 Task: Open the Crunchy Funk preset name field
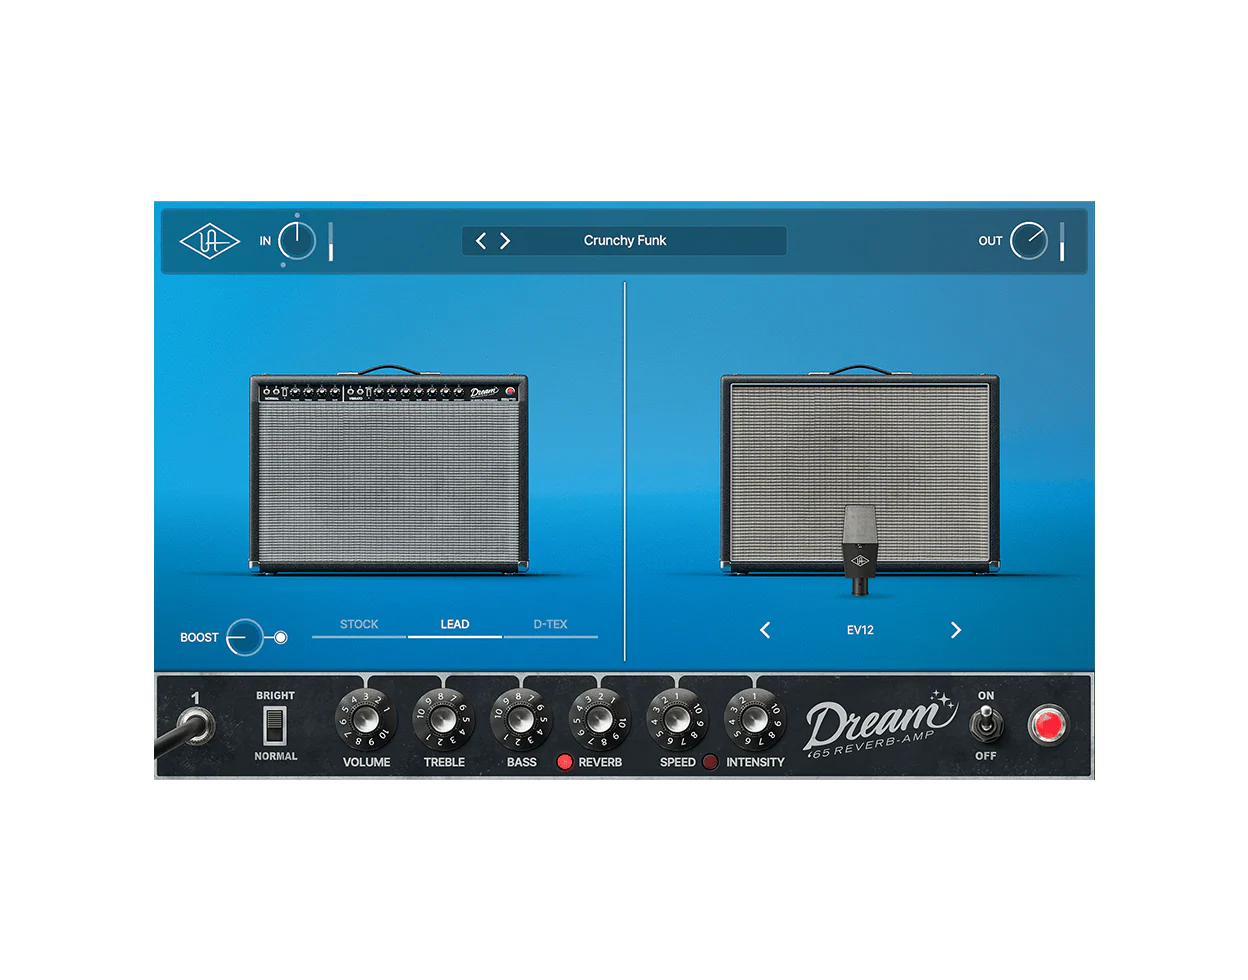627,240
